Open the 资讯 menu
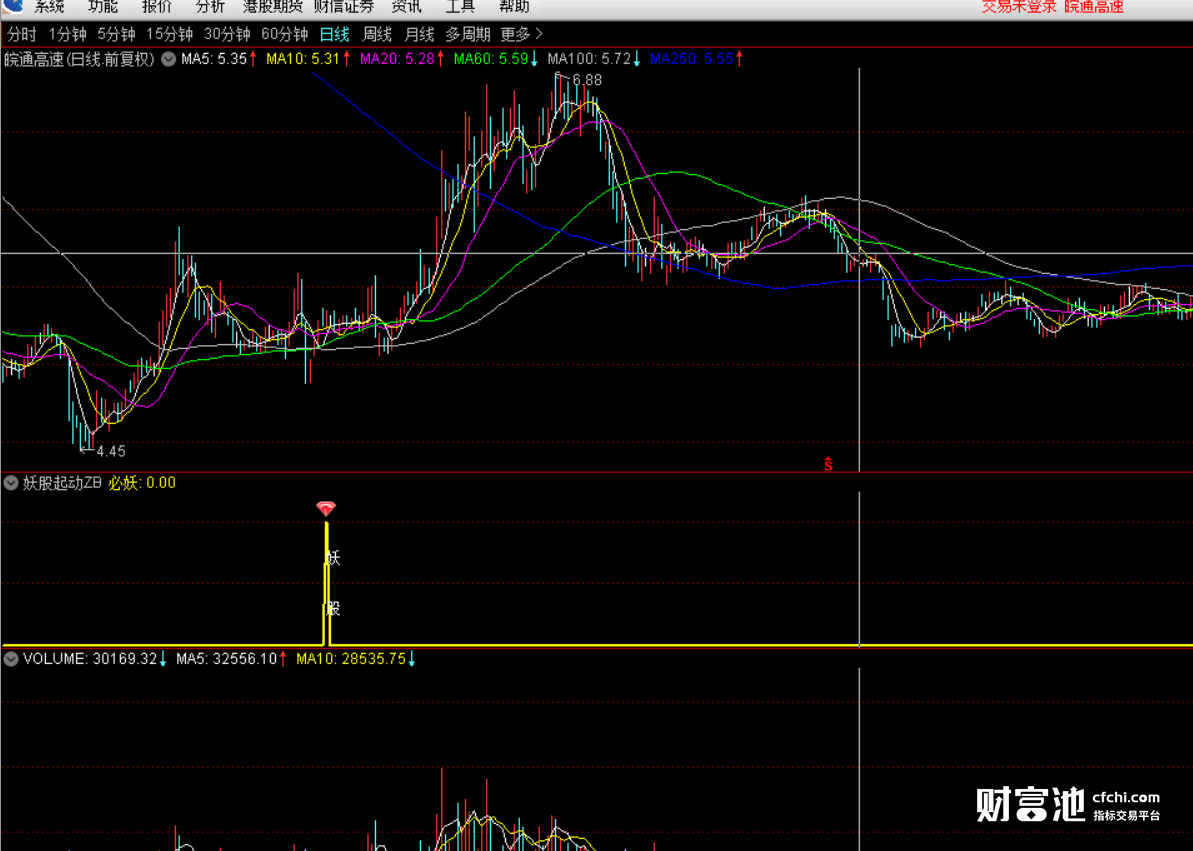Viewport: 1193px width, 851px height. click(406, 7)
